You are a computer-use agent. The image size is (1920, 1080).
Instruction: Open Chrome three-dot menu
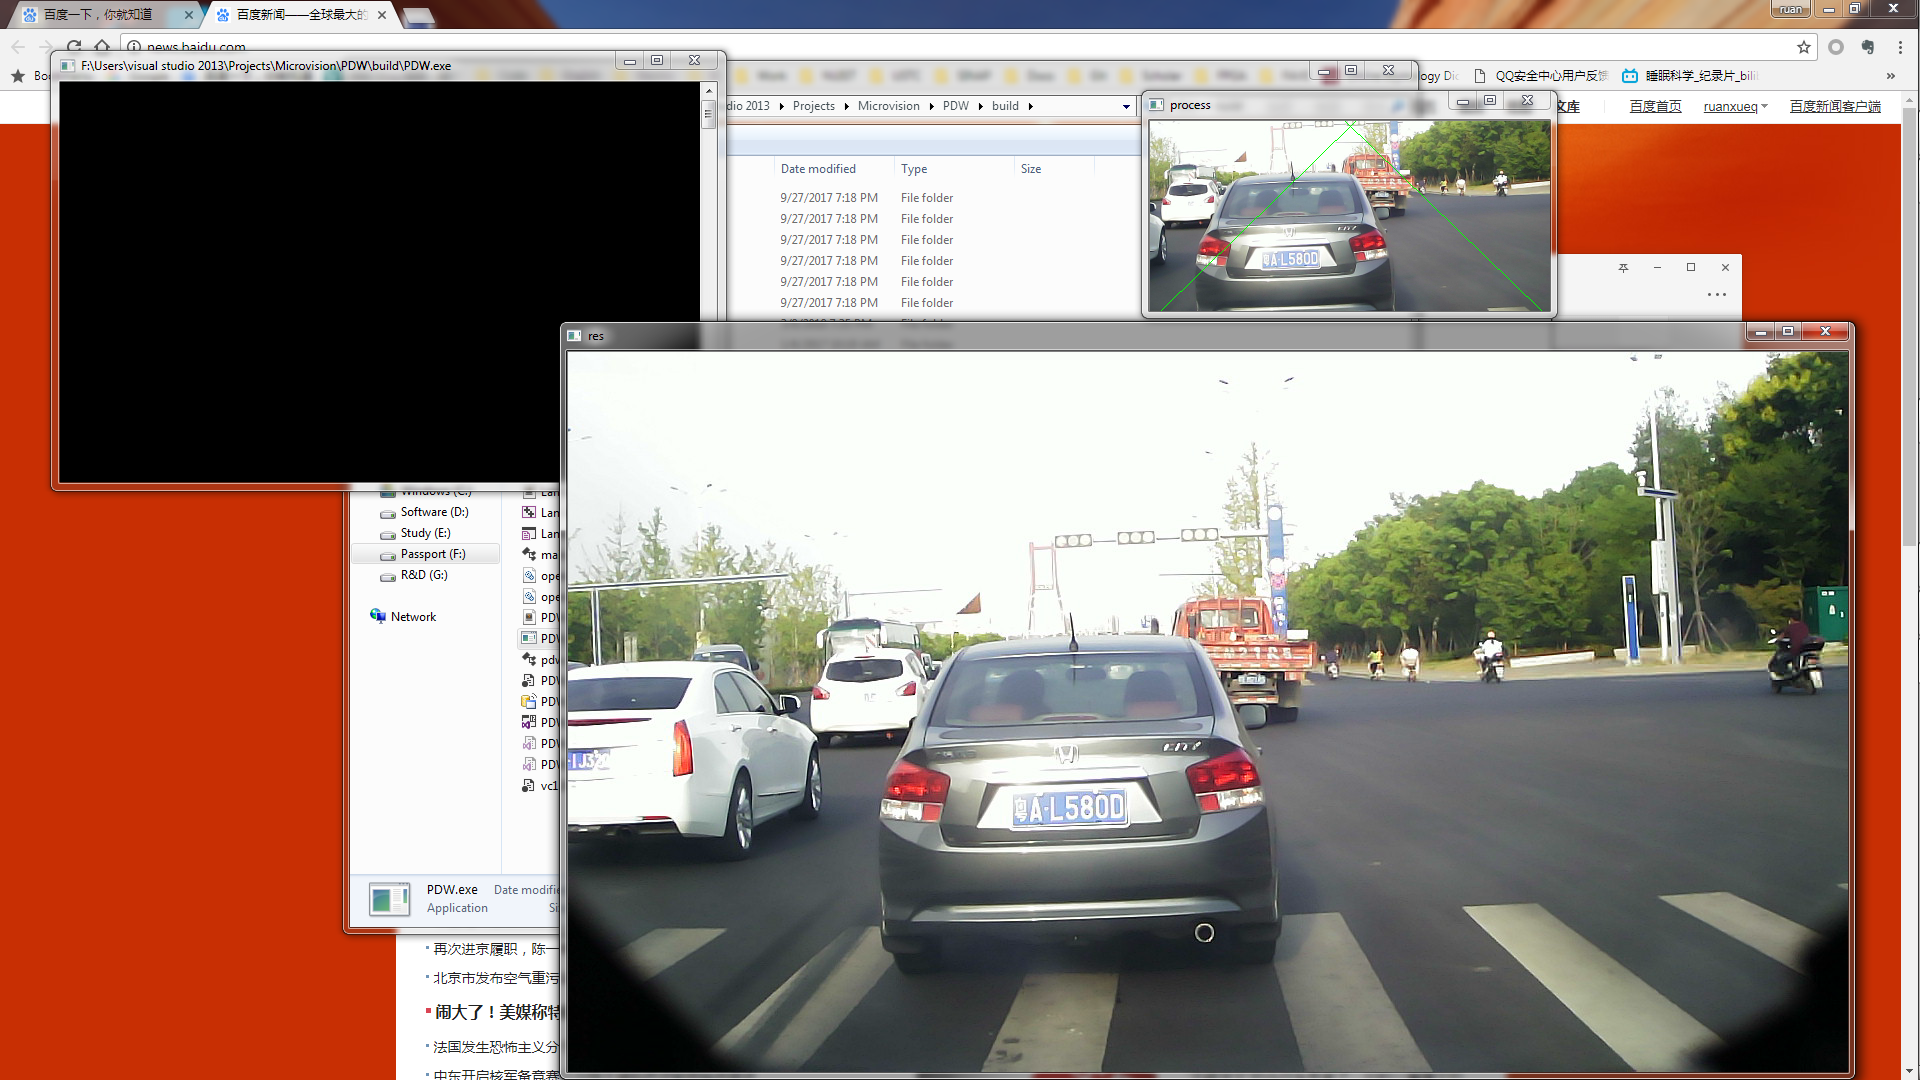[x=1900, y=47]
